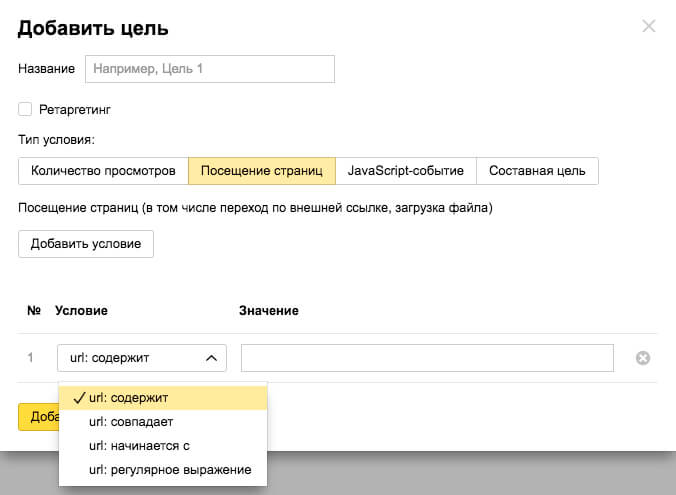Close the Добавить цель dialog
This screenshot has height=495, width=676.
(x=648, y=26)
